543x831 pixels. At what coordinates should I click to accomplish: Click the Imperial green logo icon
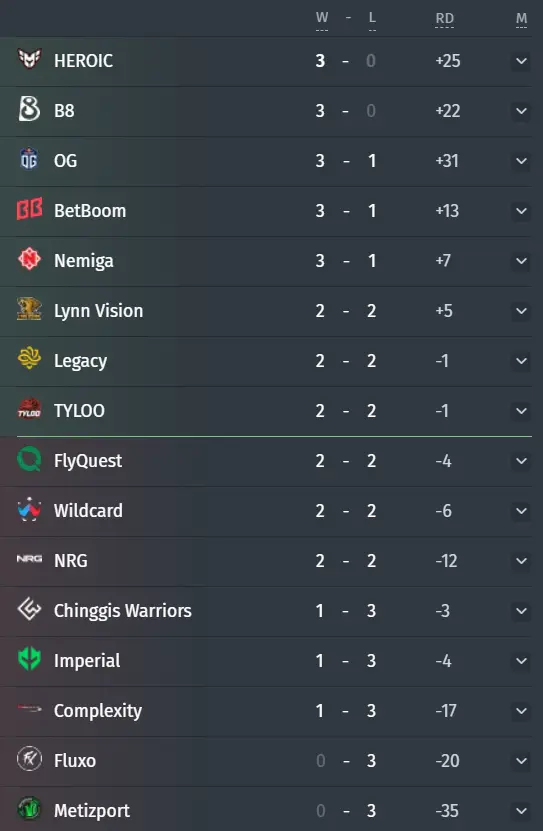coord(29,659)
